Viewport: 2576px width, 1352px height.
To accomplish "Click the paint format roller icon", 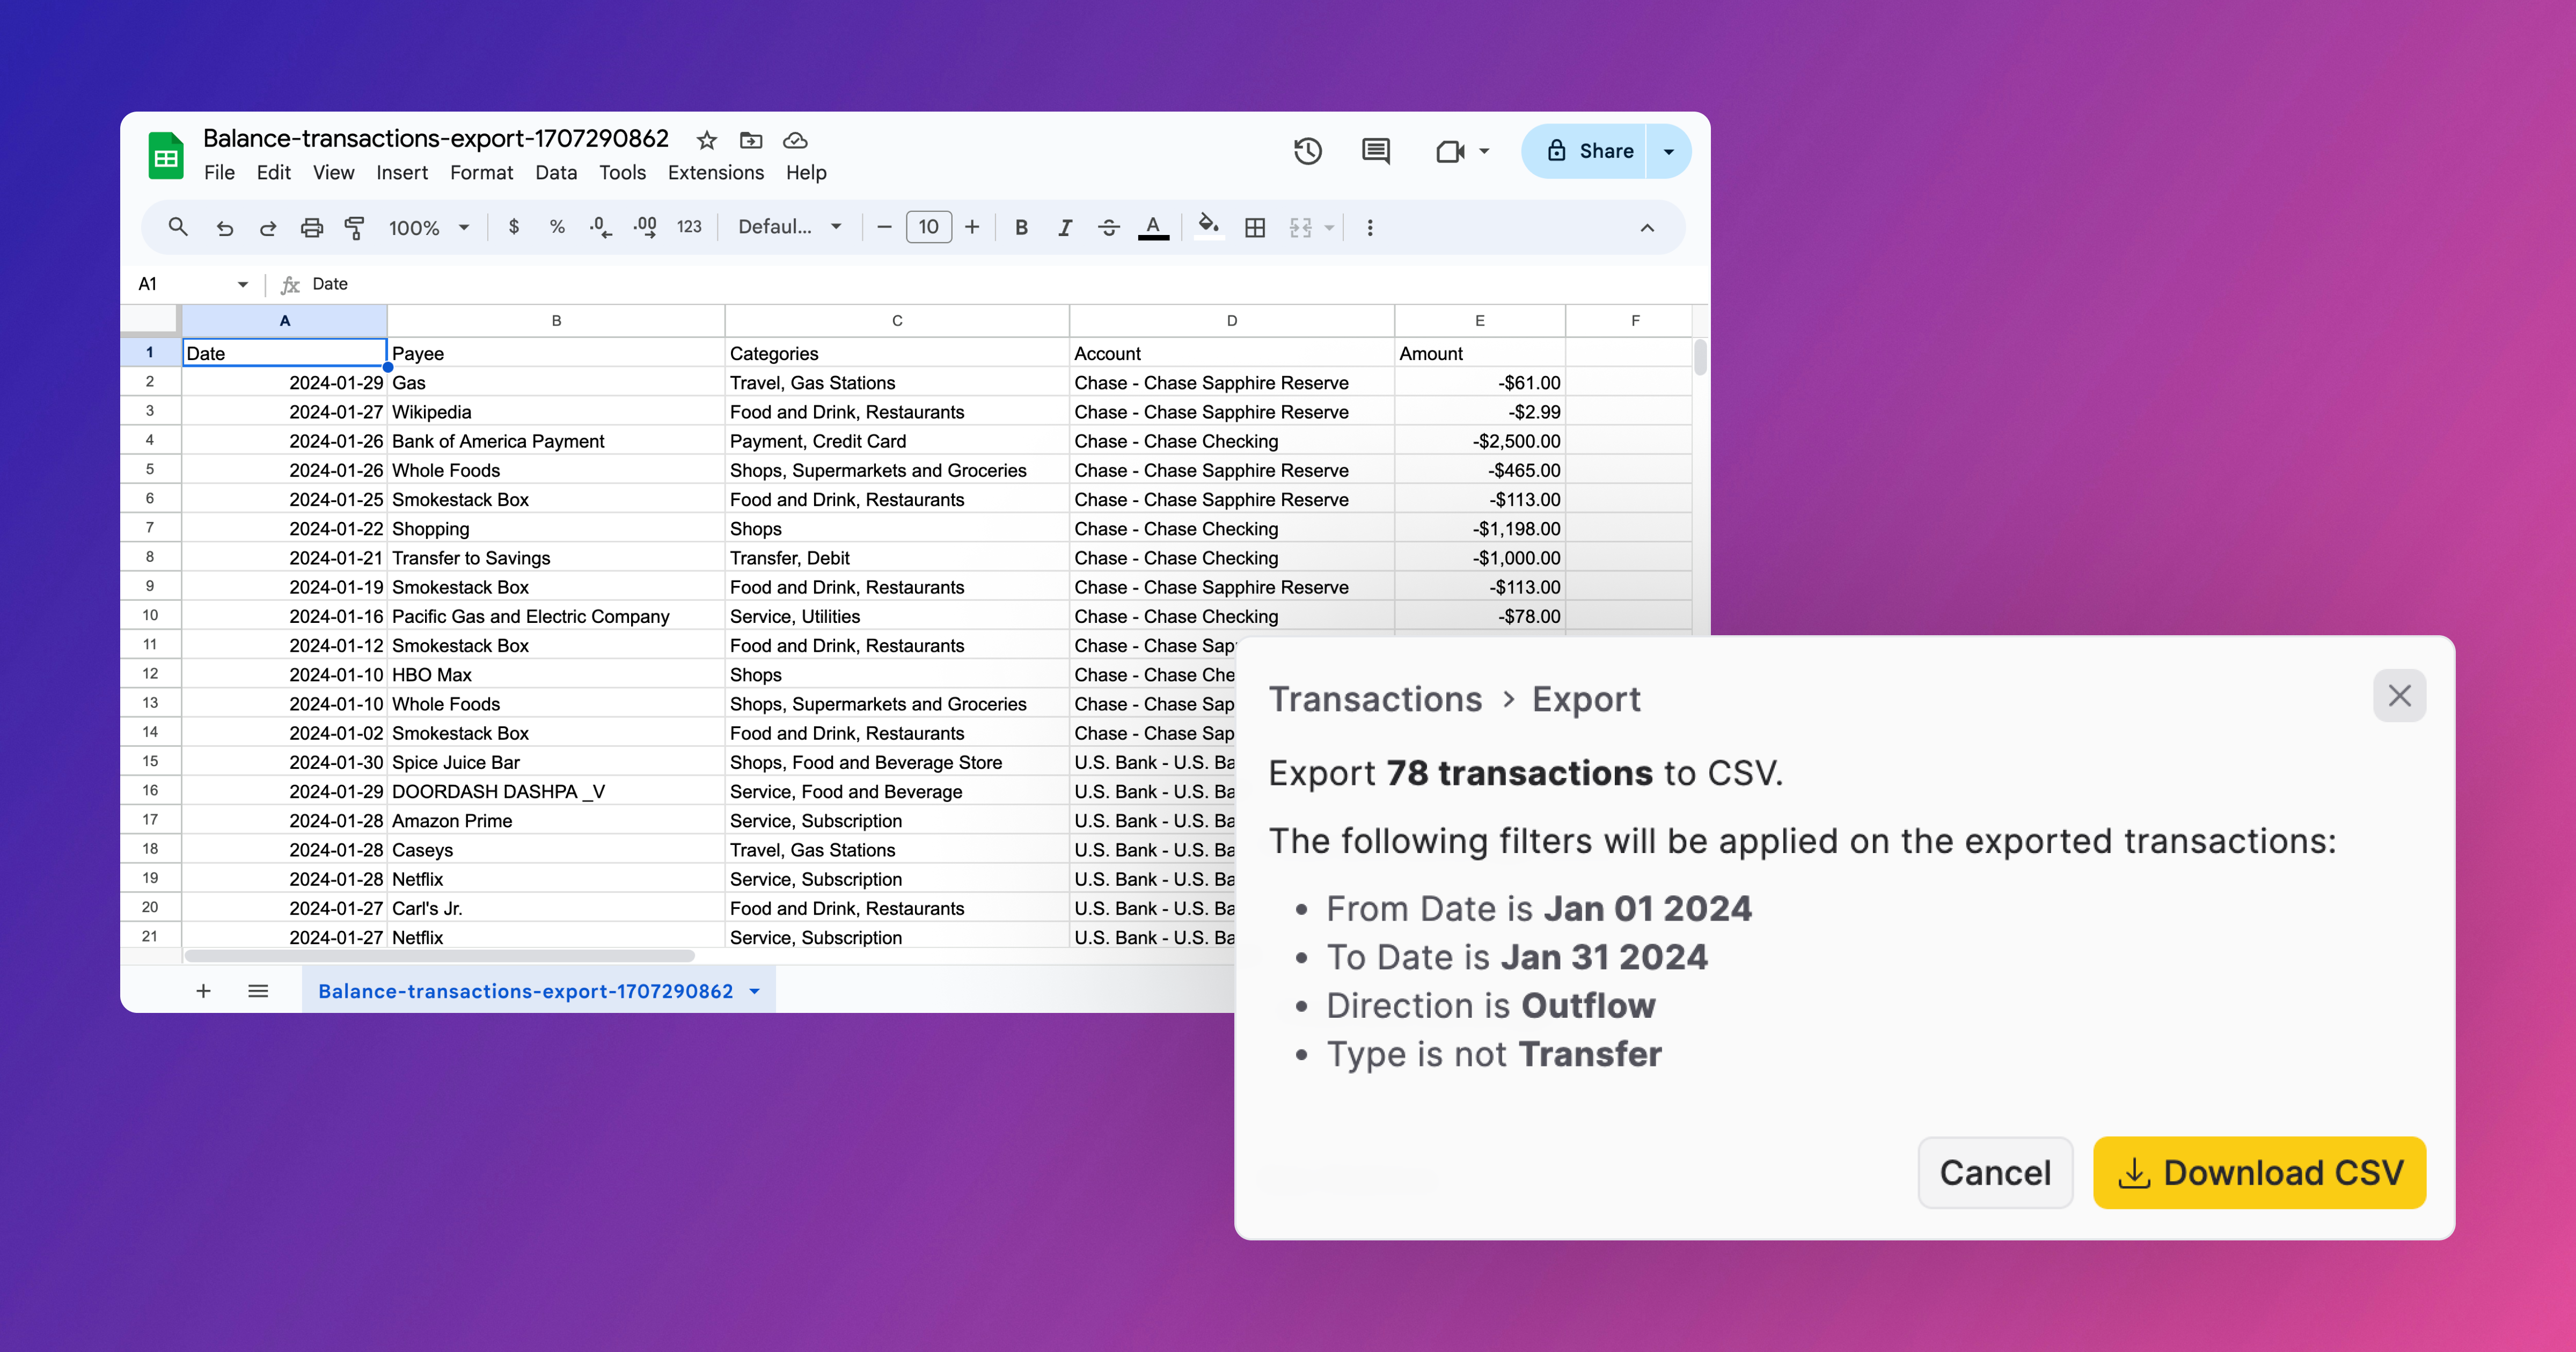I will (x=354, y=227).
